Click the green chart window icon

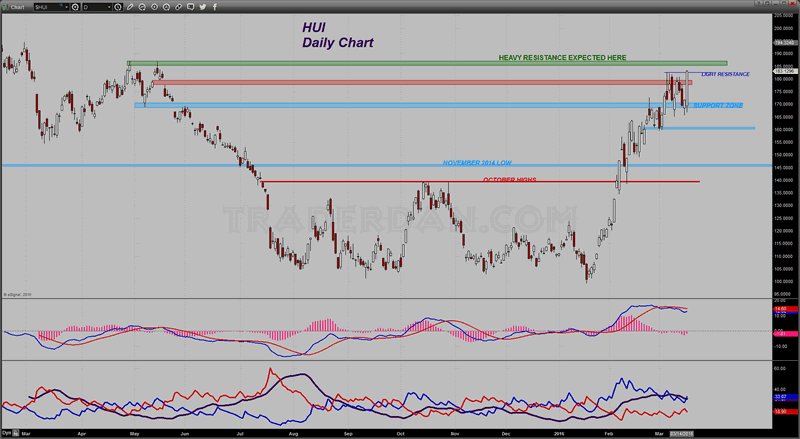tap(5, 6)
